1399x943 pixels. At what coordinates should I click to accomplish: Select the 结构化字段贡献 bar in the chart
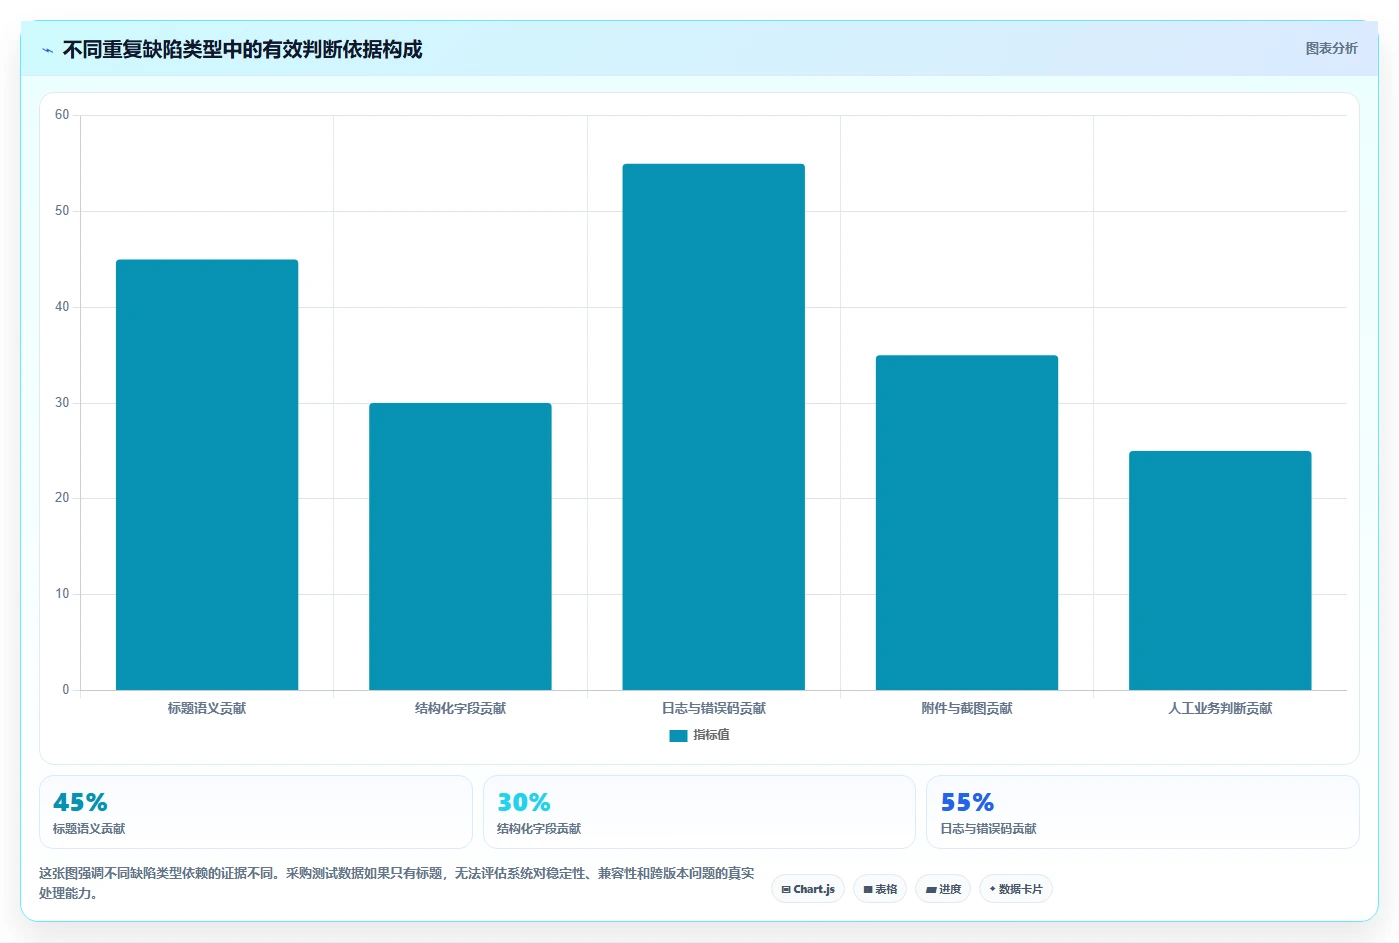tap(460, 546)
